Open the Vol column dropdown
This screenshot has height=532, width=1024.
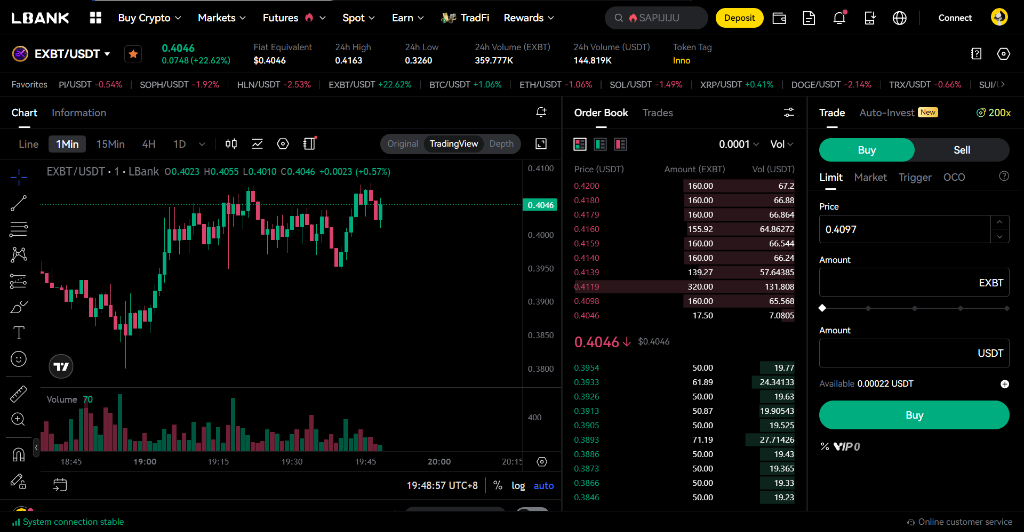[782, 144]
